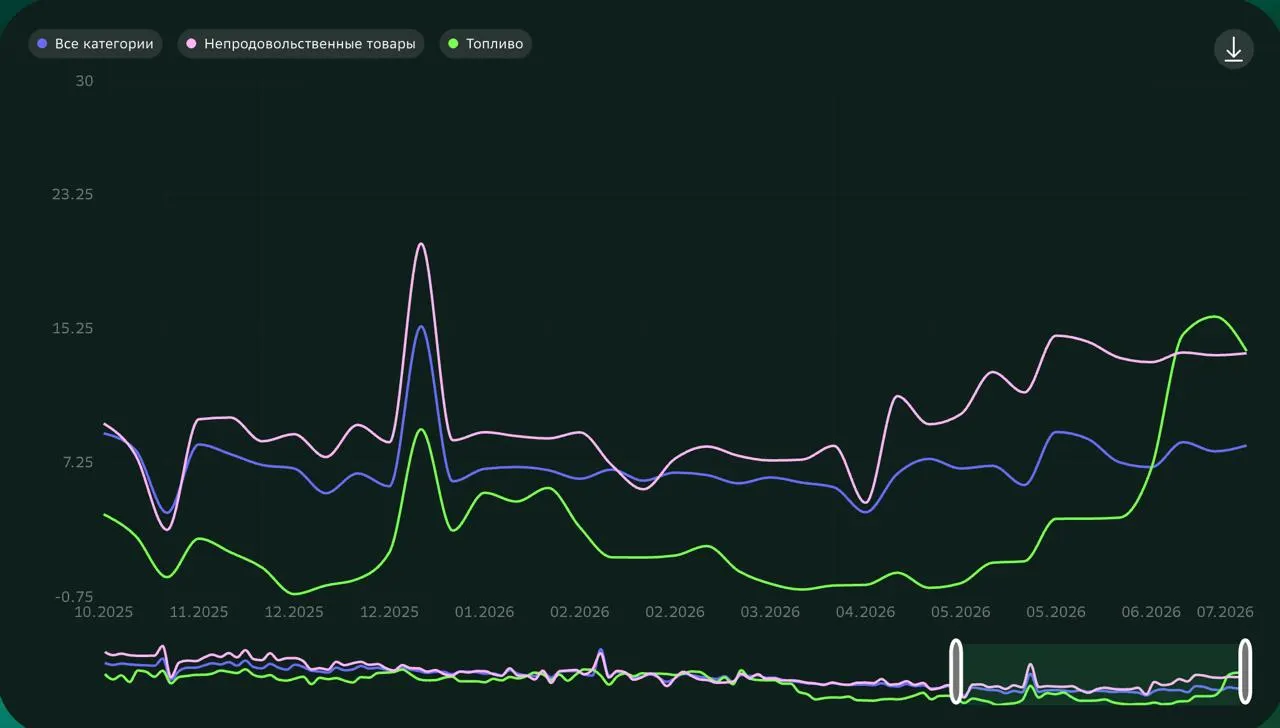
Task: Click the 07.2026 x-axis label
Action: pyautogui.click(x=1225, y=612)
